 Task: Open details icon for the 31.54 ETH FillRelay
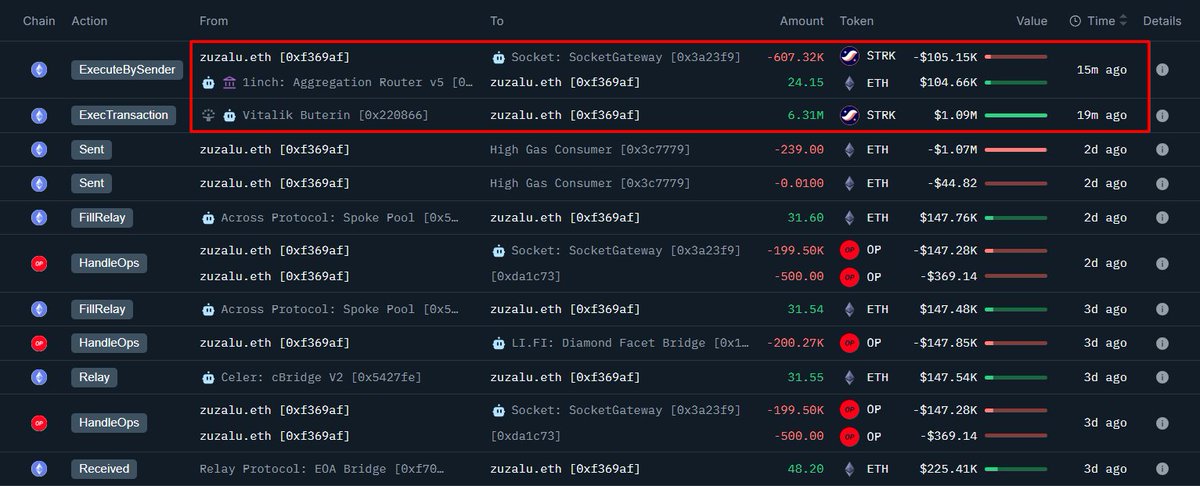tap(1162, 309)
